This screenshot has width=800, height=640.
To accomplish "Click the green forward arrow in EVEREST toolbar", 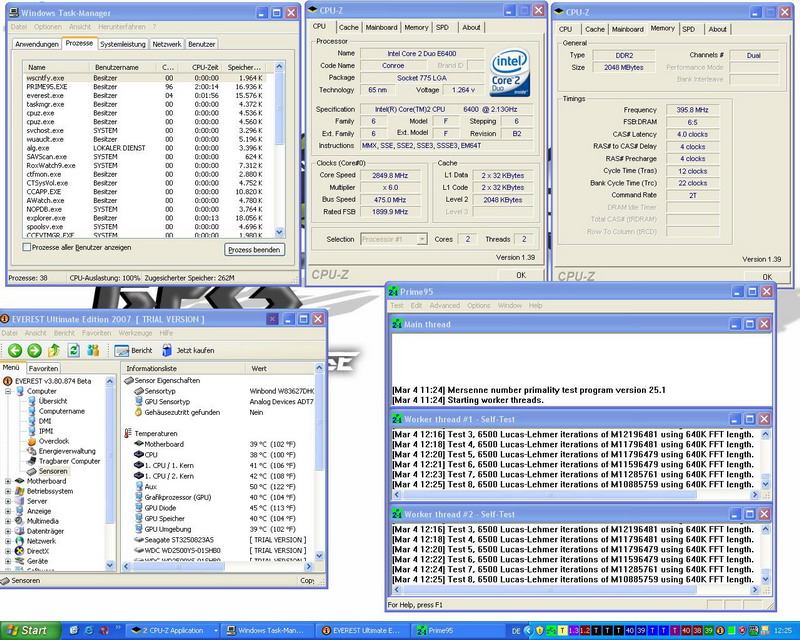I will tap(34, 350).
